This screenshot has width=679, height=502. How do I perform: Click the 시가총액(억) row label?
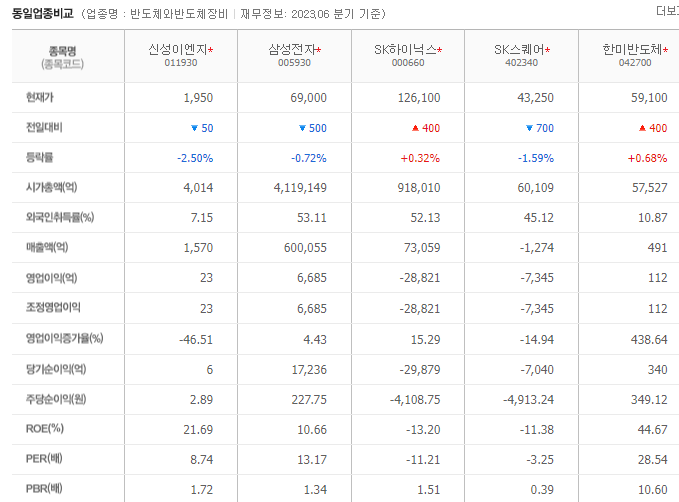(x=52, y=187)
